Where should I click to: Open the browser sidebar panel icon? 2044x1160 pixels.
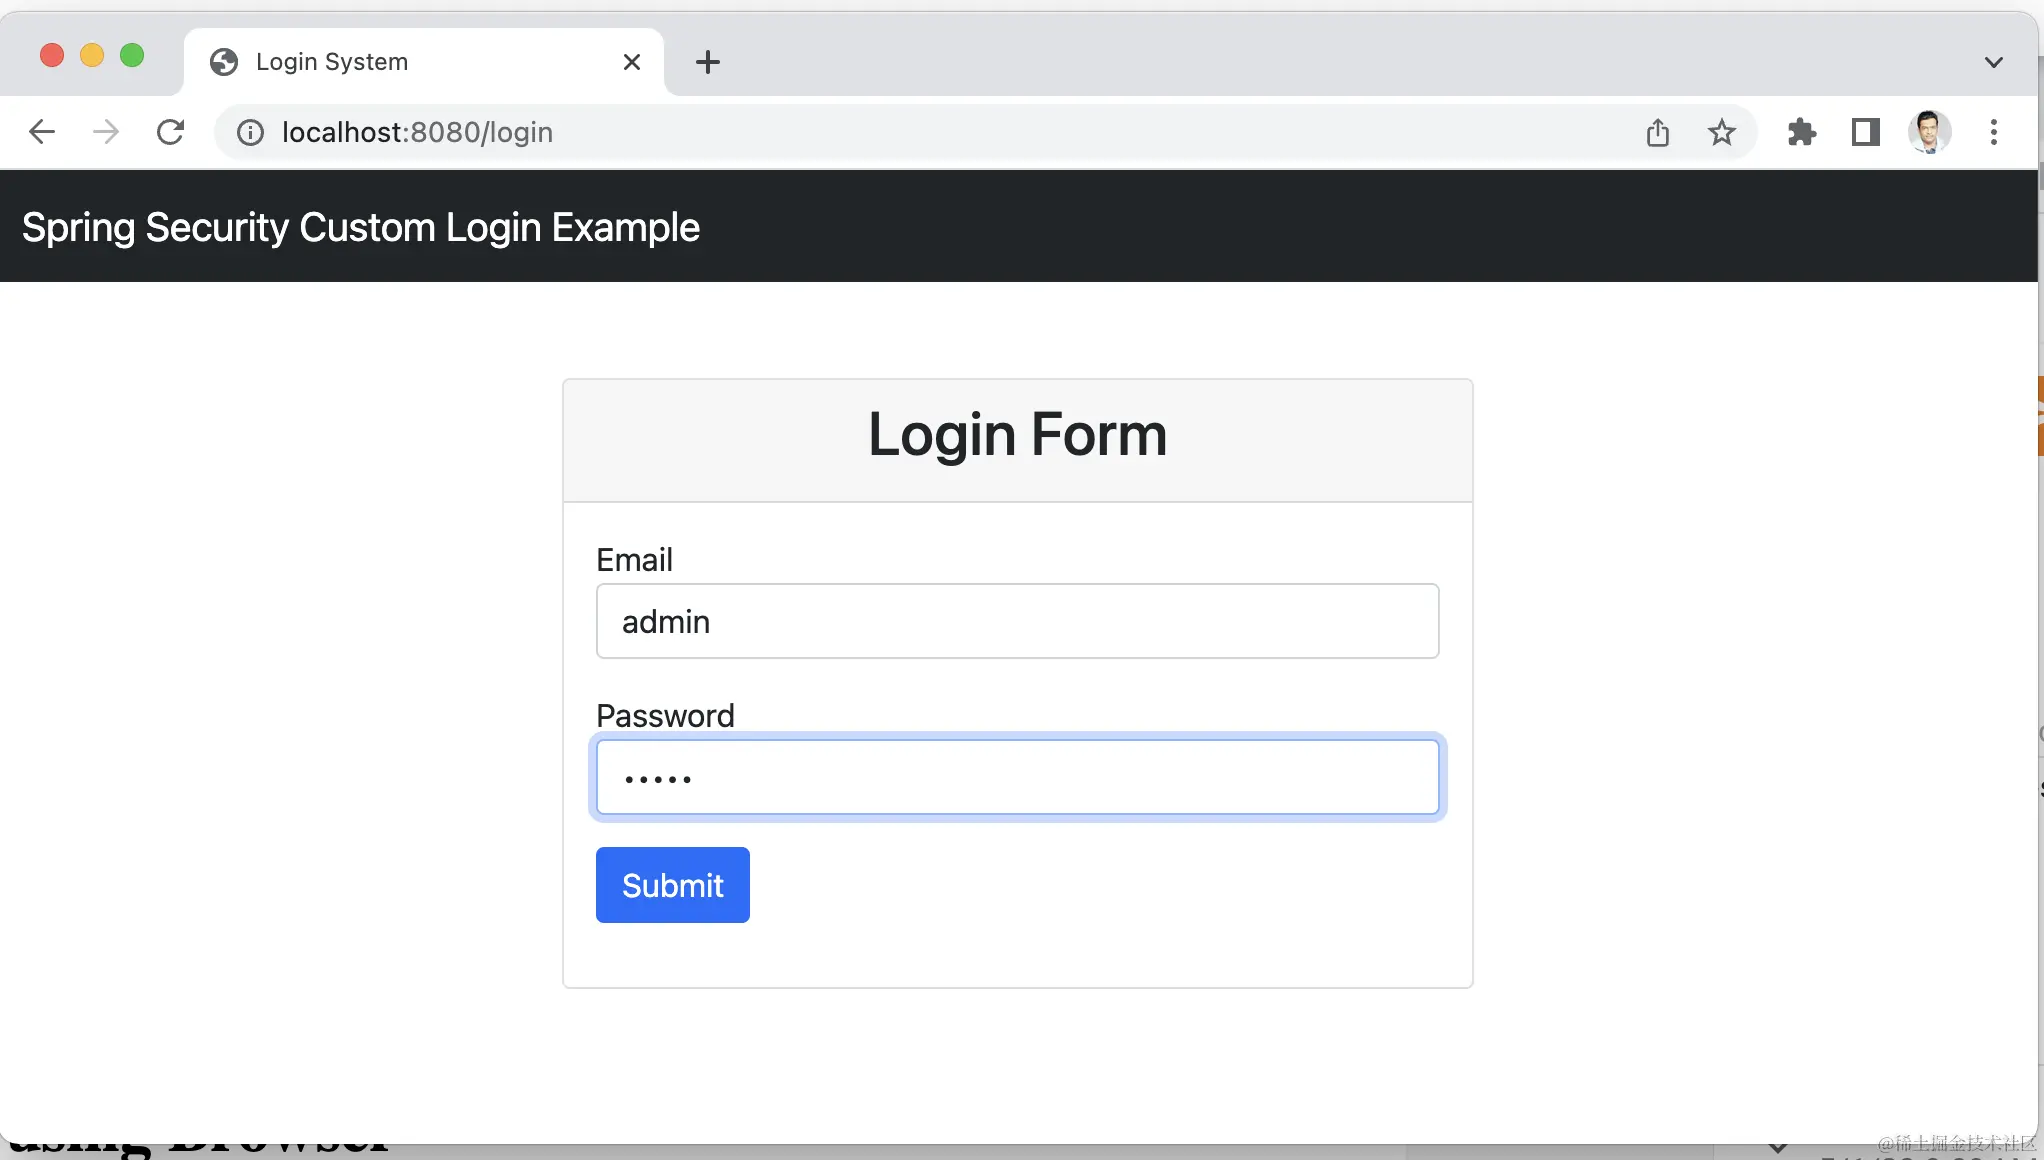1865,131
